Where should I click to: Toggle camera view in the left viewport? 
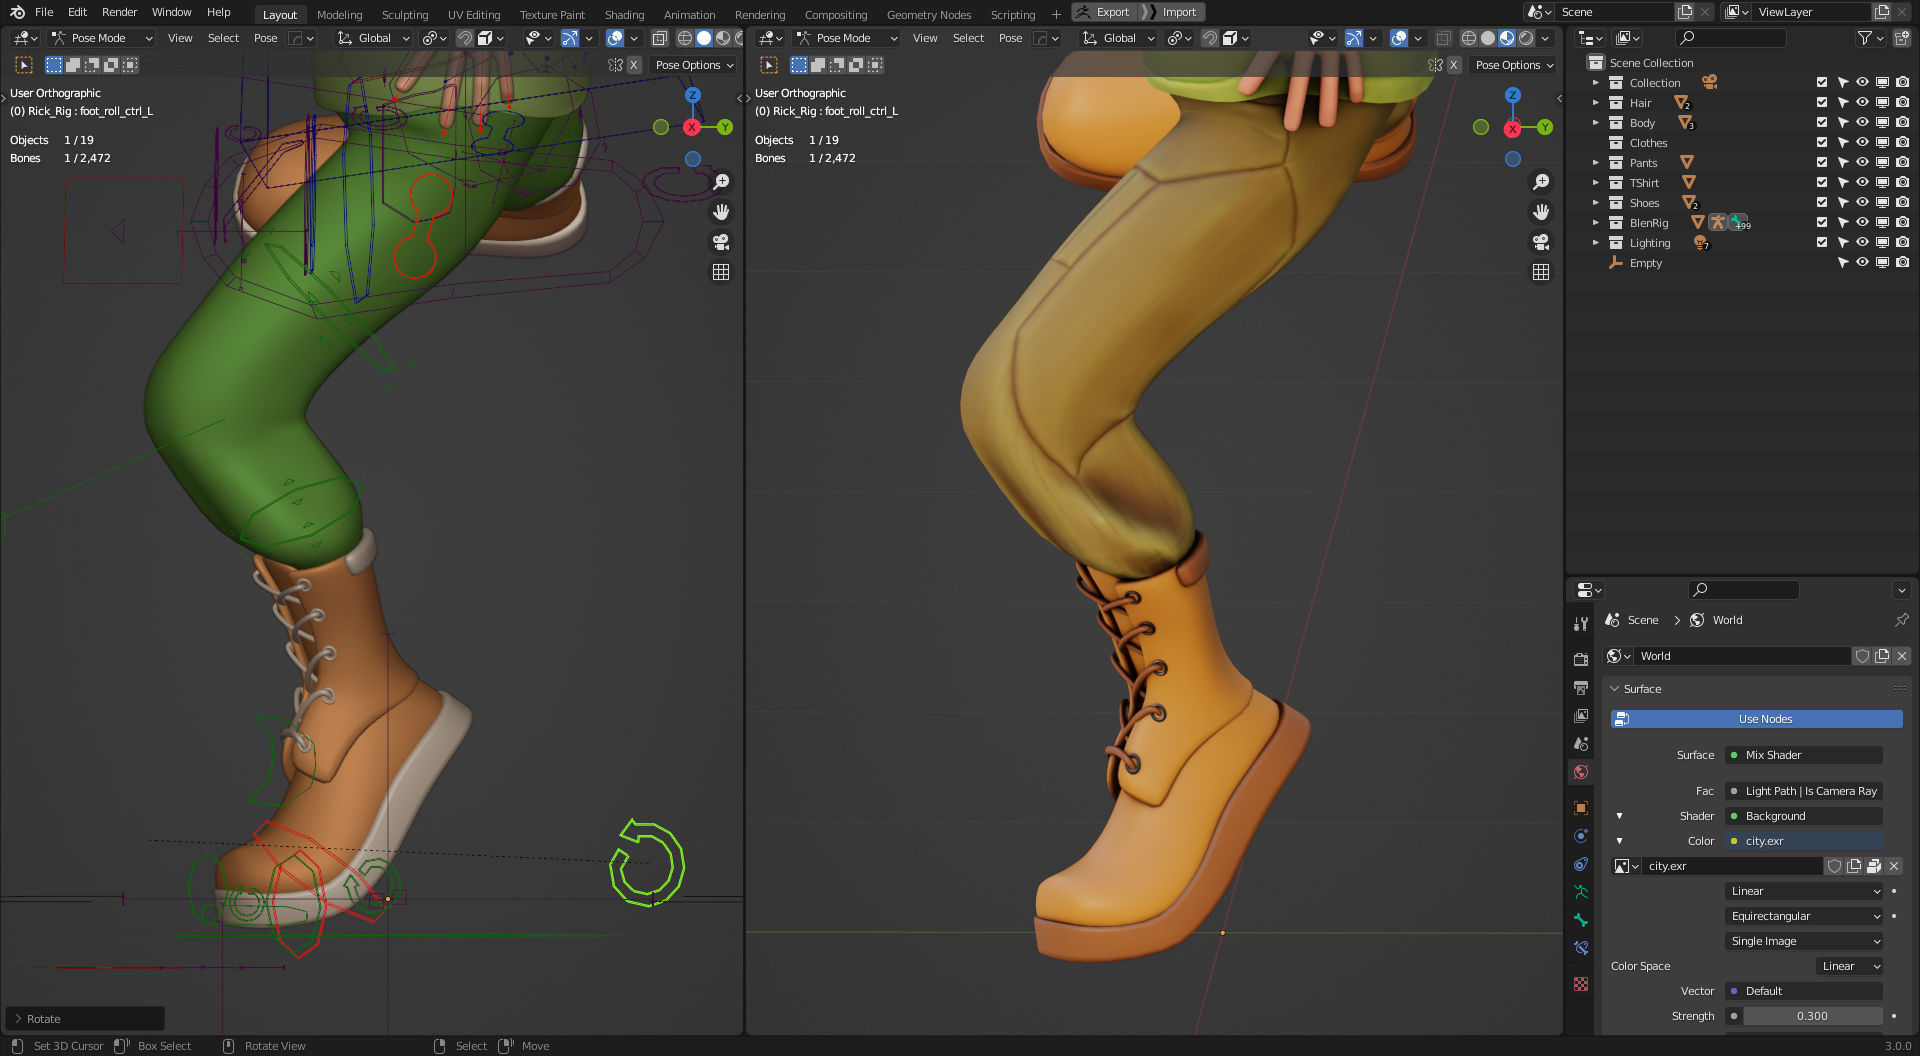(x=721, y=242)
